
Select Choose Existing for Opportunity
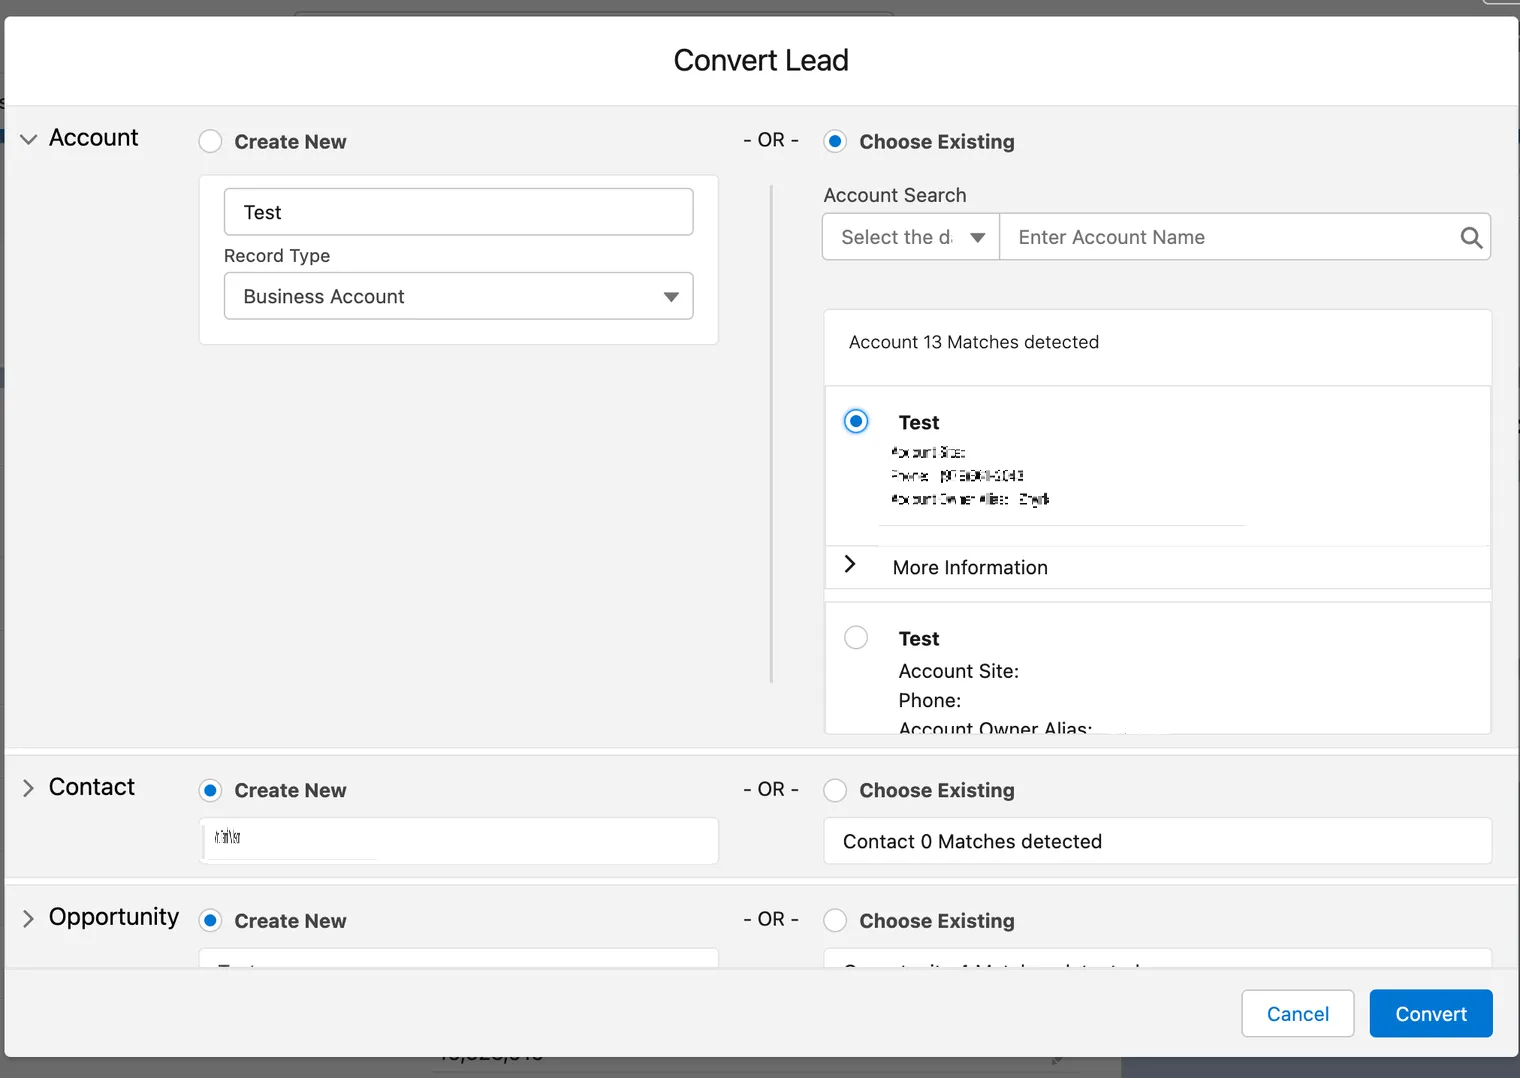pos(835,921)
